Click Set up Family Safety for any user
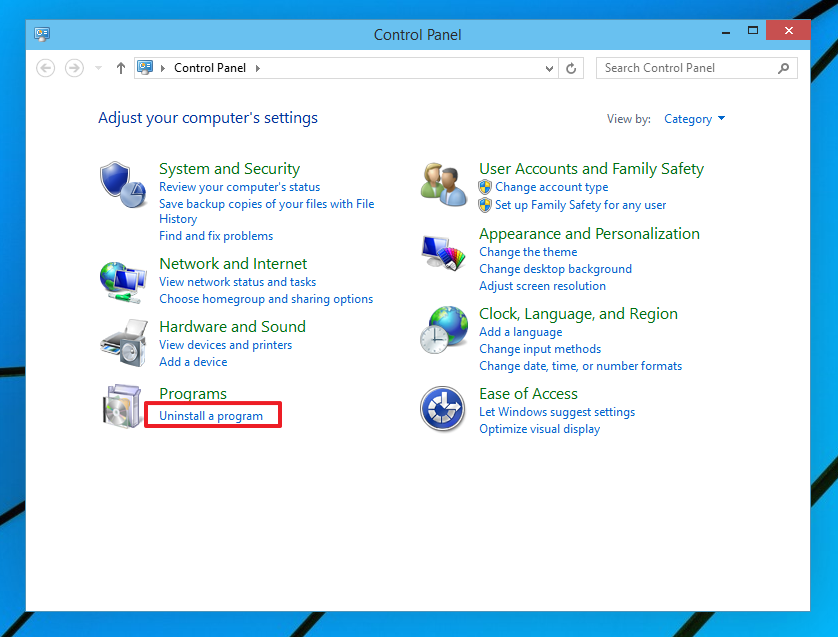838x637 pixels. point(580,205)
